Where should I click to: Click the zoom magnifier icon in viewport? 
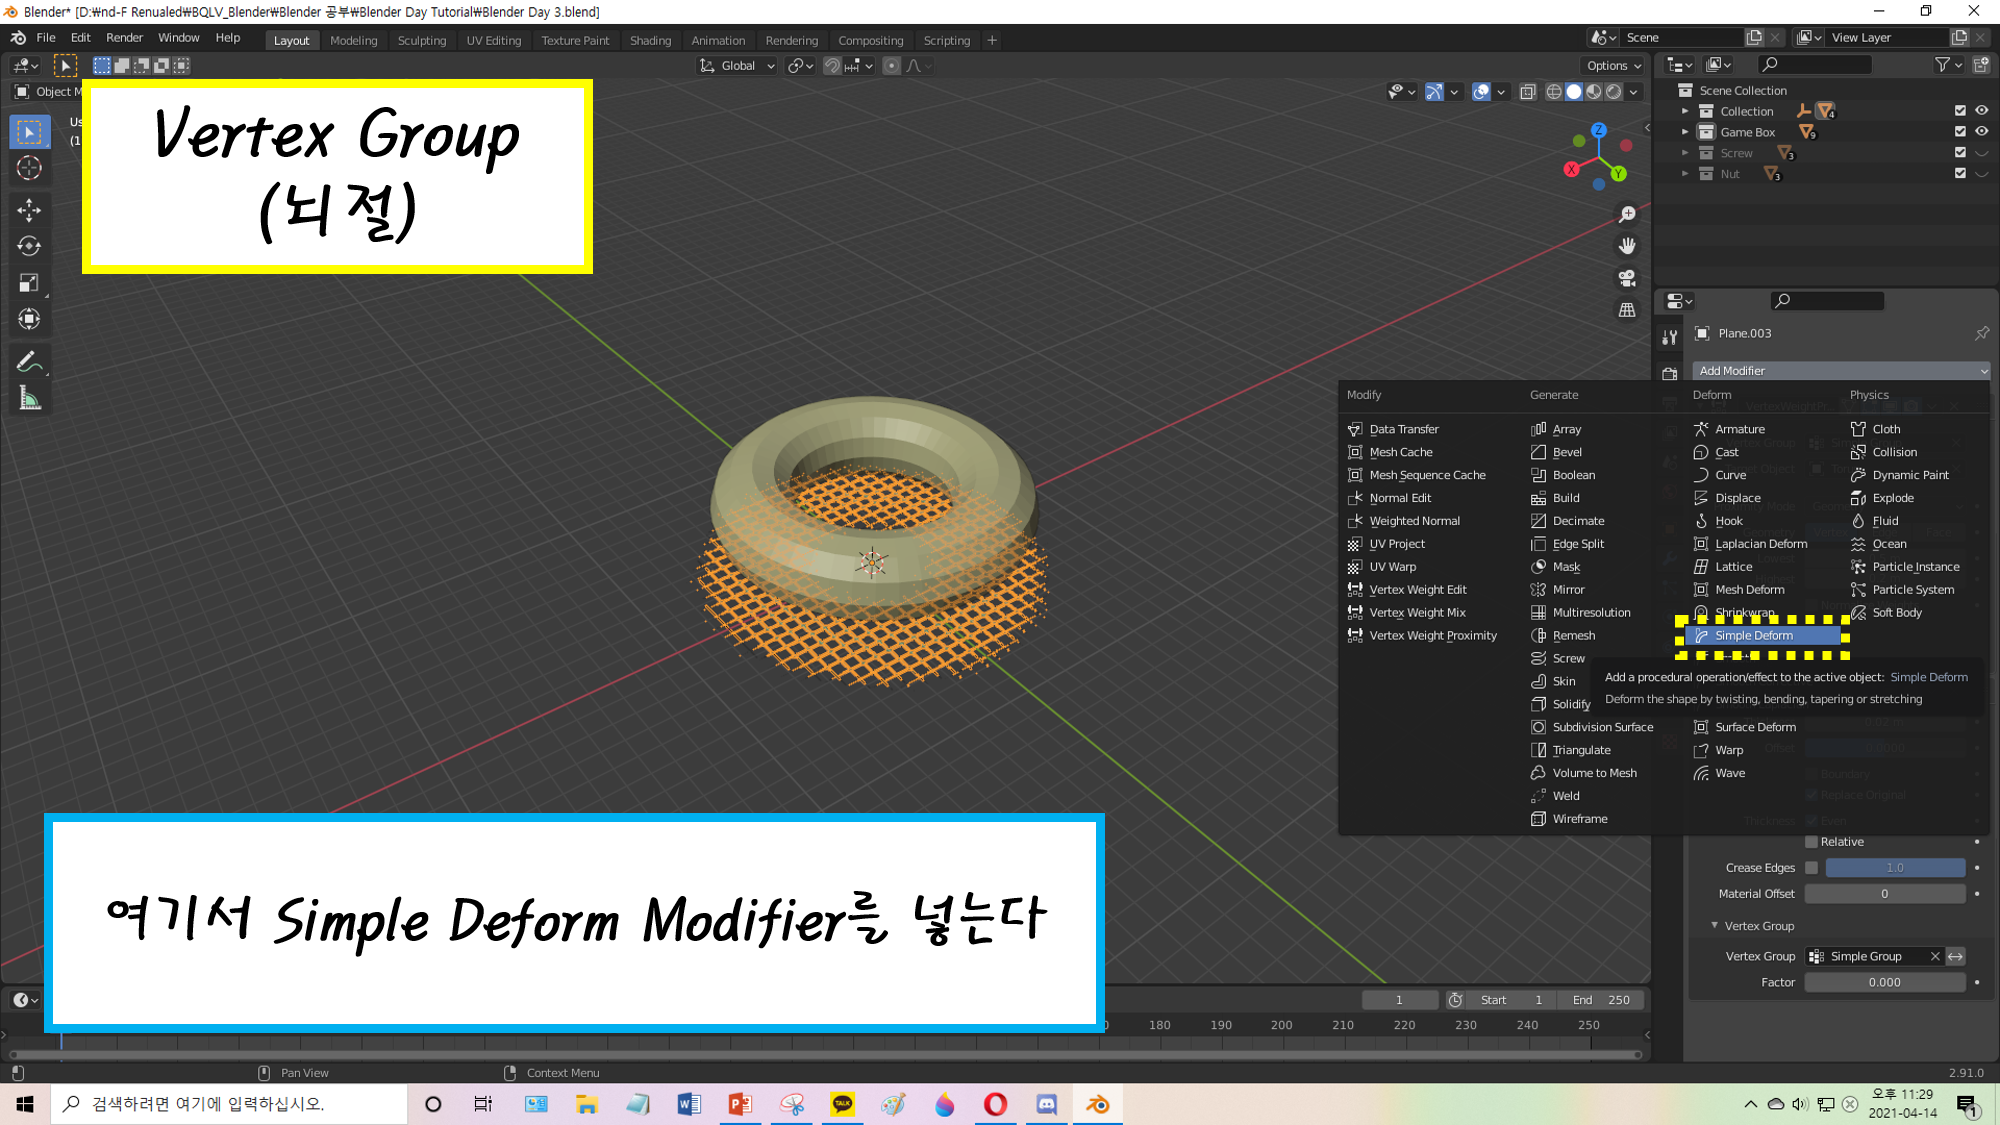click(x=1627, y=214)
